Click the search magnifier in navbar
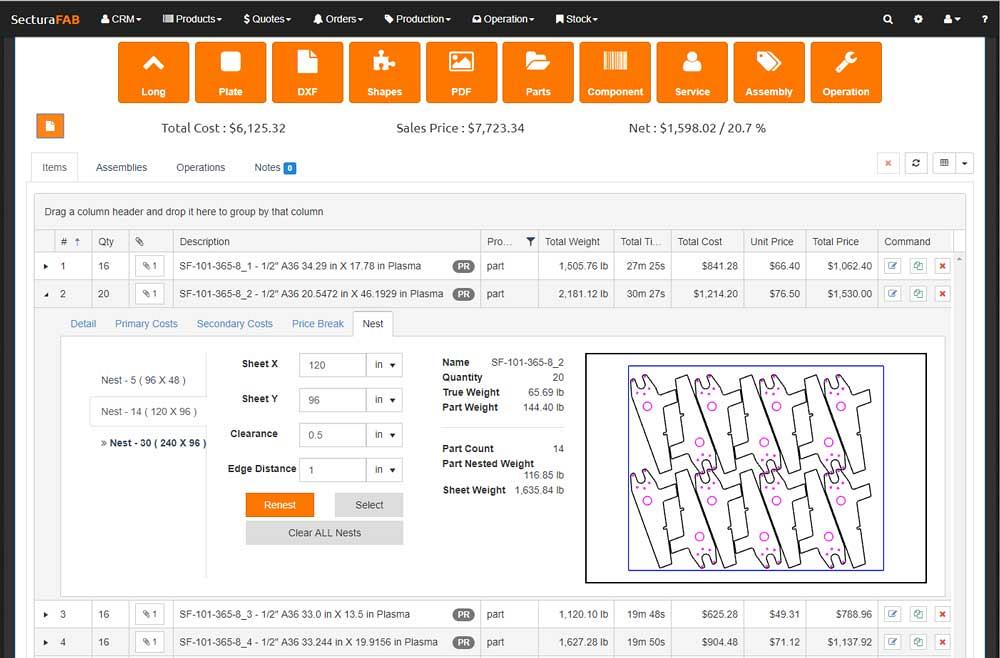The image size is (1000, 658). [888, 19]
